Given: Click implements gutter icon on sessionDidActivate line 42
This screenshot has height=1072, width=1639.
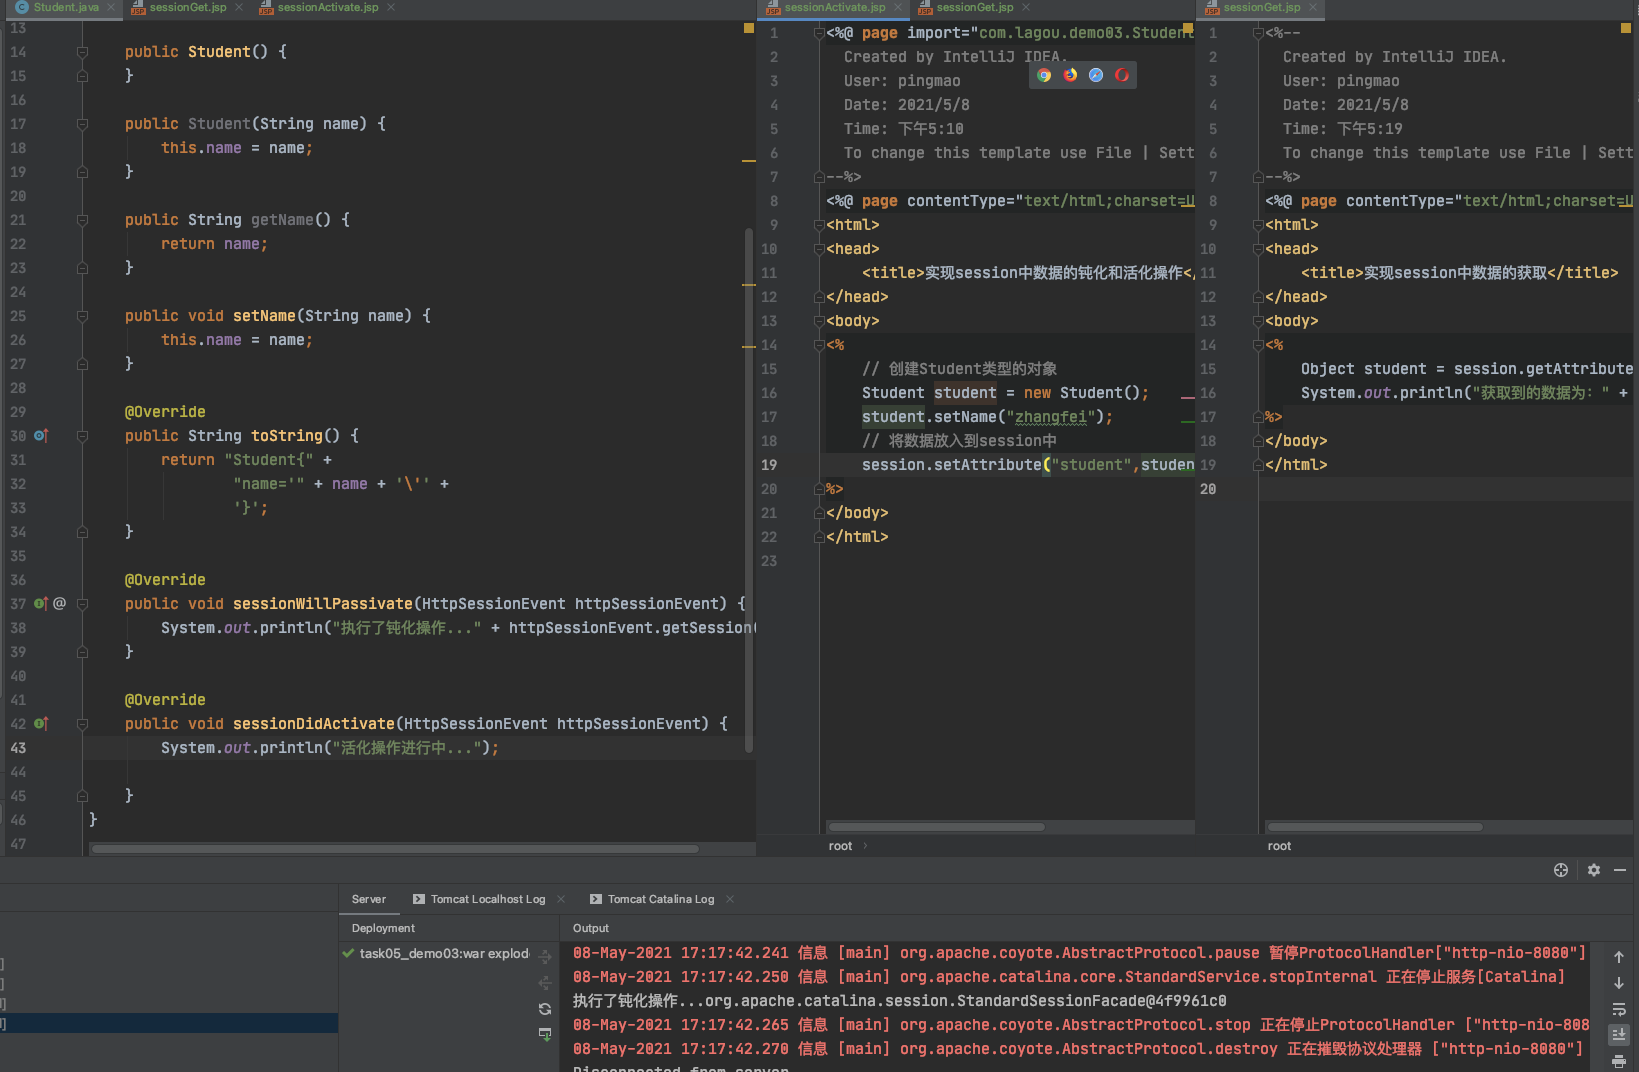Looking at the screenshot, I should [x=41, y=724].
